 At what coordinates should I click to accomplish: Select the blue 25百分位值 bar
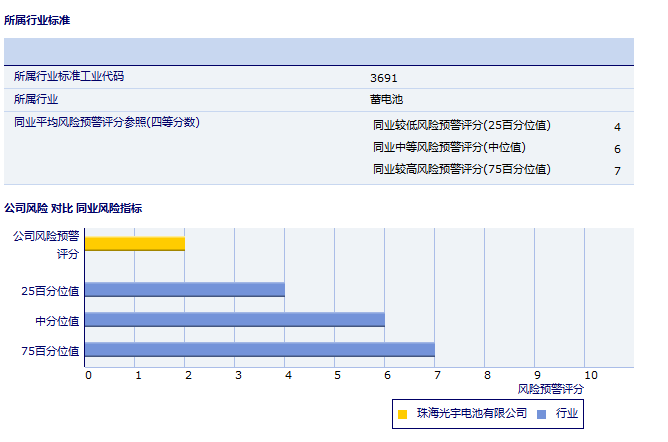[x=185, y=290]
